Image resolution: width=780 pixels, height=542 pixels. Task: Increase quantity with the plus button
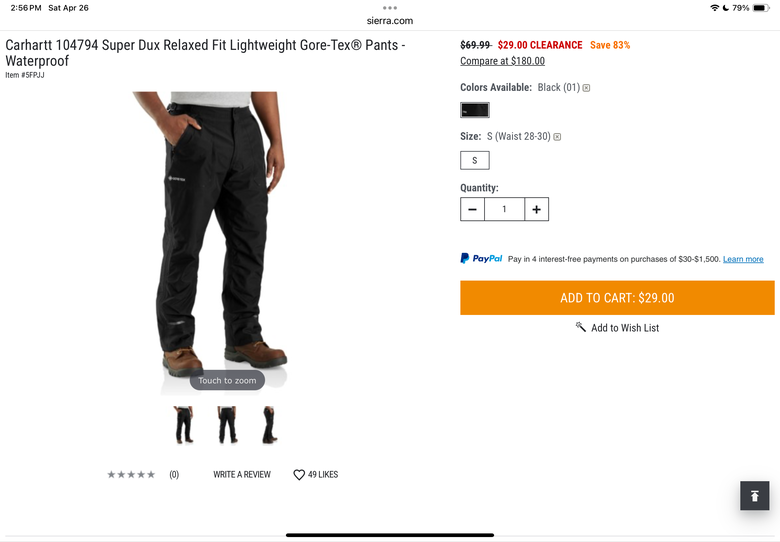coord(536,209)
